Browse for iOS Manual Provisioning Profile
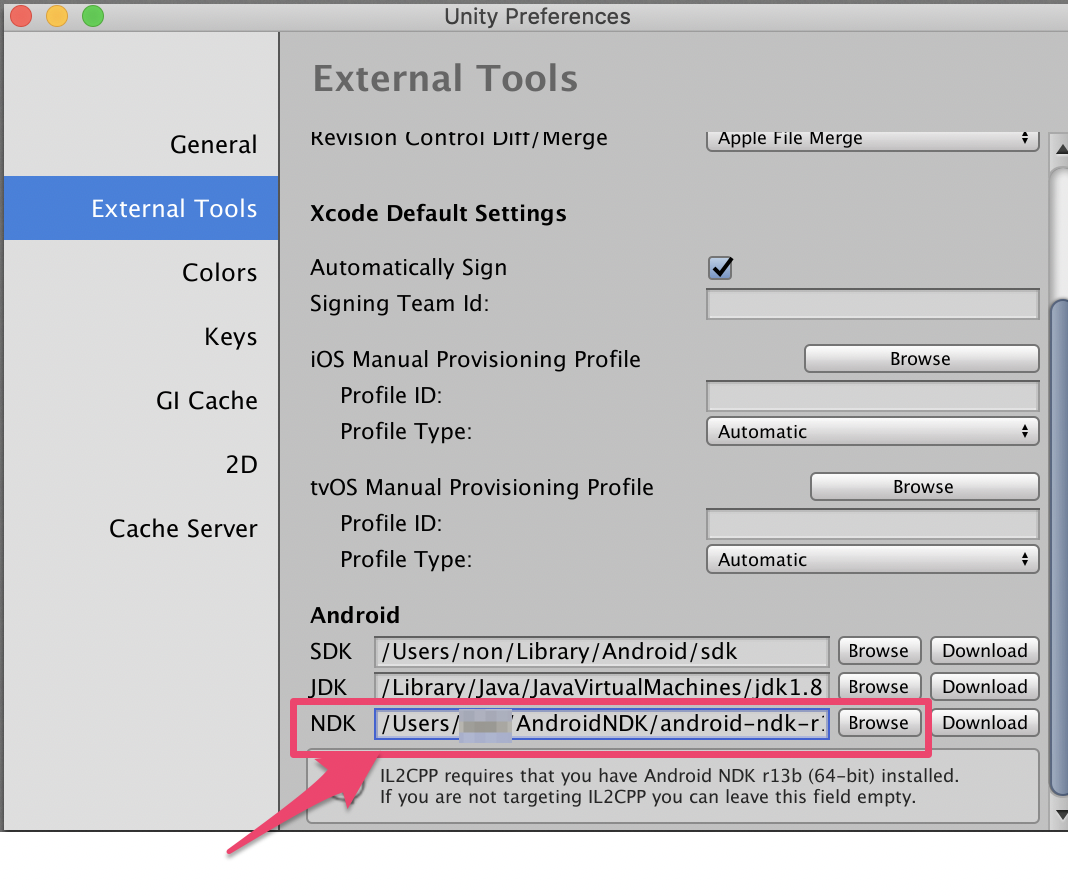Image resolution: width=1068 pixels, height=896 pixels. tap(922, 358)
